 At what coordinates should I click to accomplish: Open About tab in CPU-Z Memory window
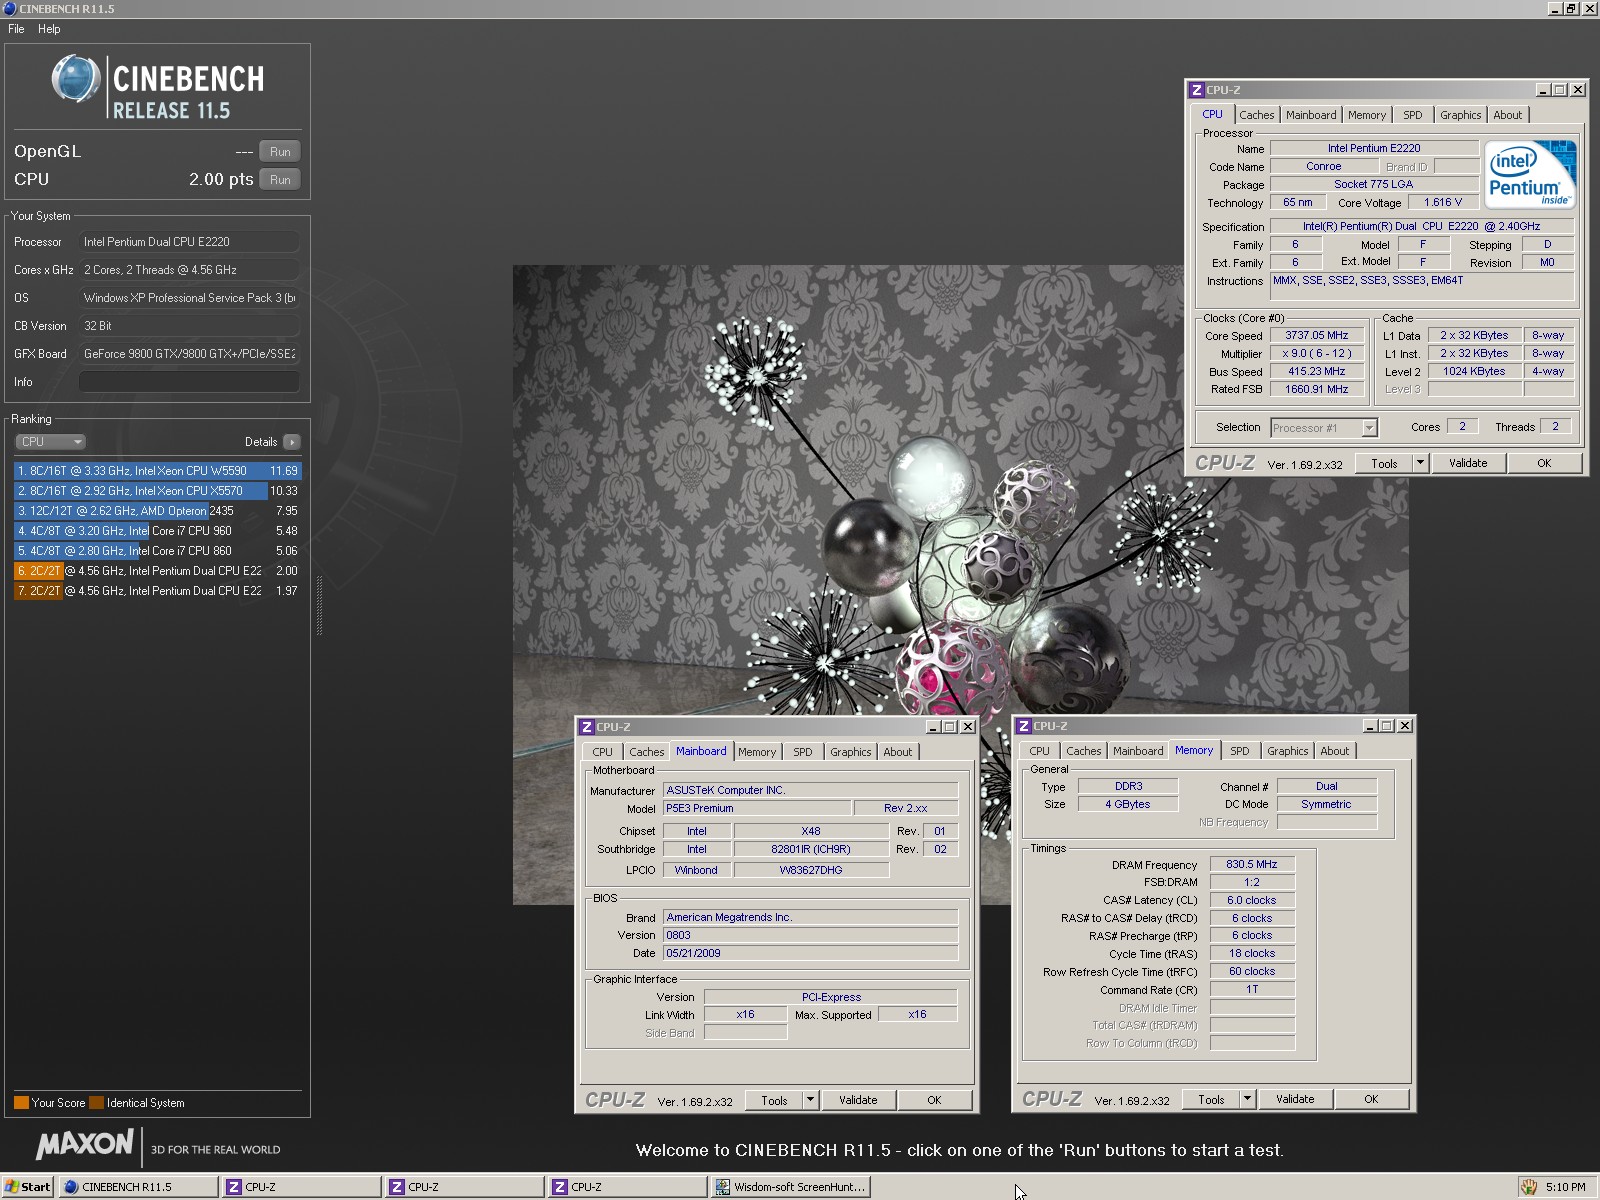pos(1334,751)
